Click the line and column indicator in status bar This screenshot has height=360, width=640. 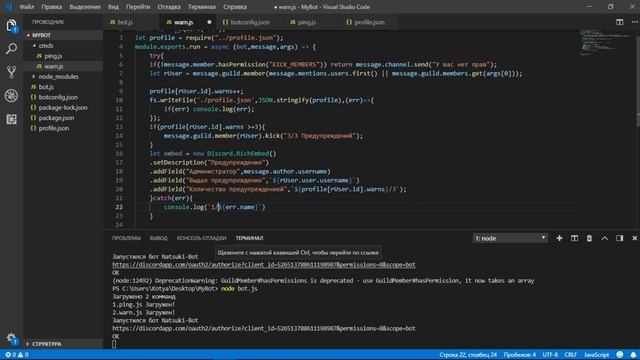point(468,355)
